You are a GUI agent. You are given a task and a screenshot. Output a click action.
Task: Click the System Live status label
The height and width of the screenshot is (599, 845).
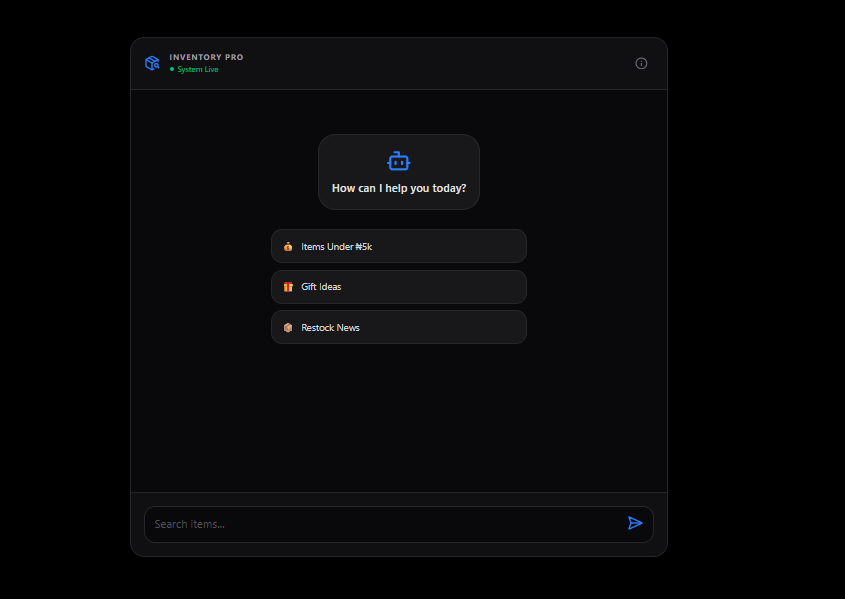click(x=198, y=70)
